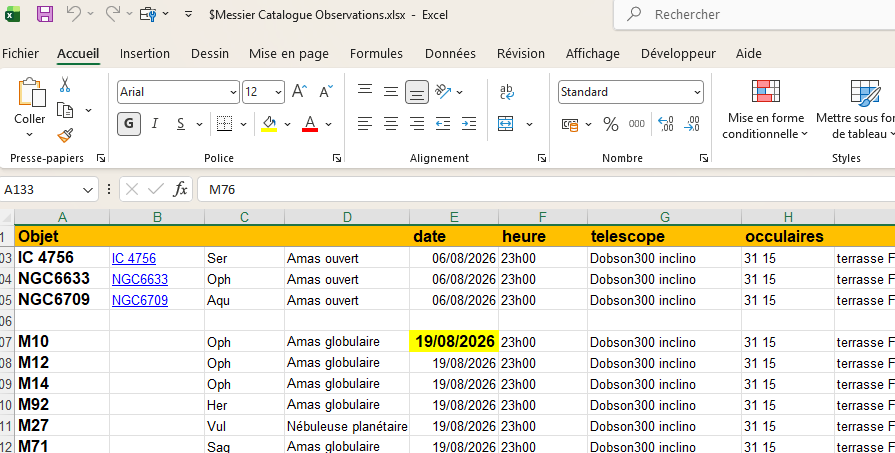Click the formula bar showing M76

pyautogui.click(x=546, y=189)
